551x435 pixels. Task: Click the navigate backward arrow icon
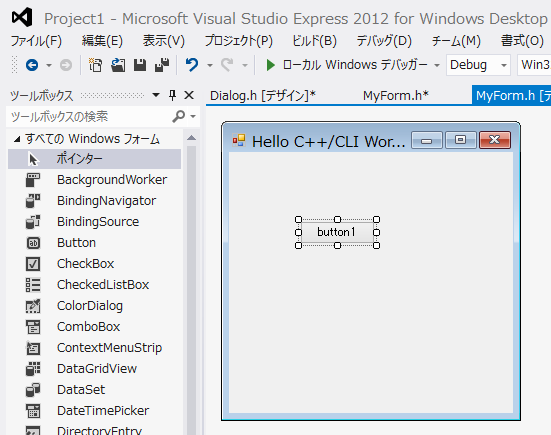point(32,65)
